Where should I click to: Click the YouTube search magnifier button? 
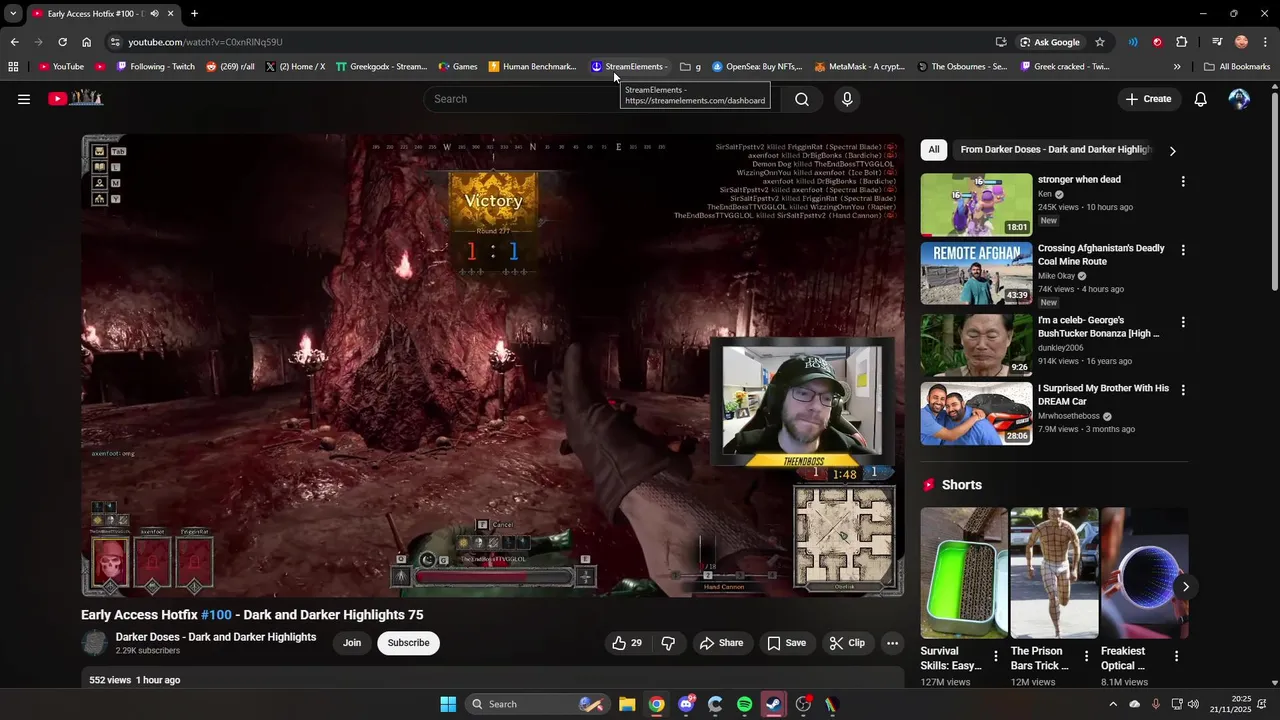(x=802, y=99)
